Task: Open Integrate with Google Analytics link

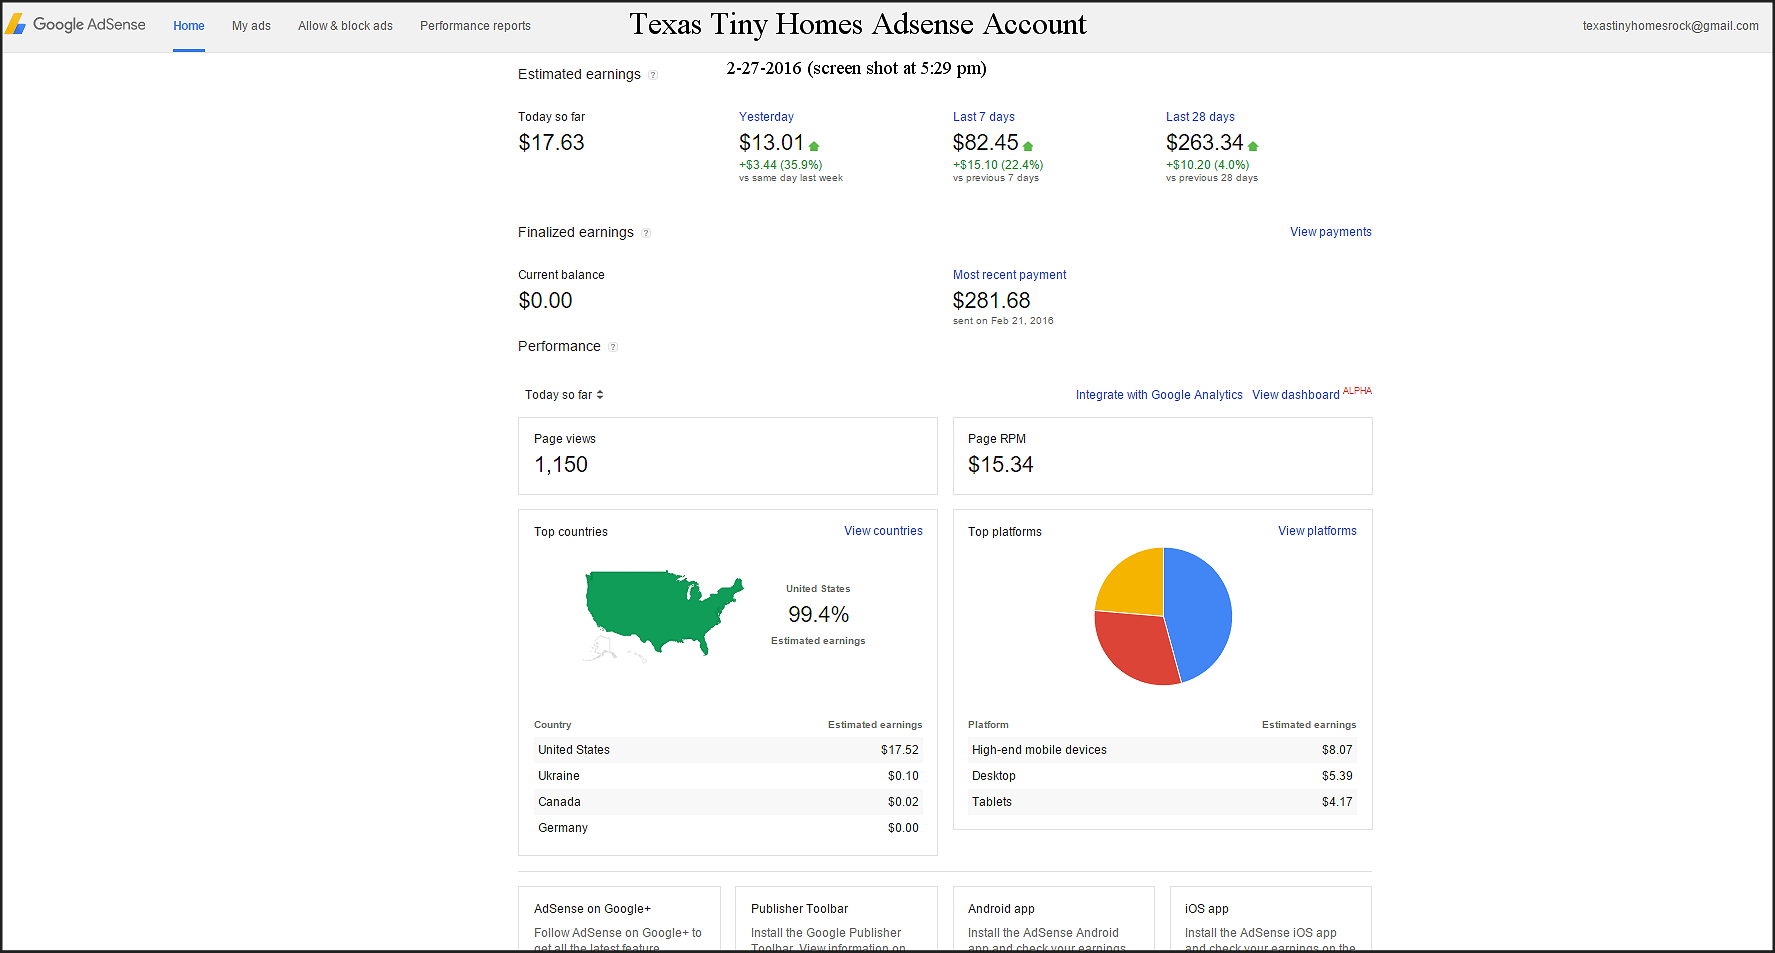Action: click(x=1159, y=395)
